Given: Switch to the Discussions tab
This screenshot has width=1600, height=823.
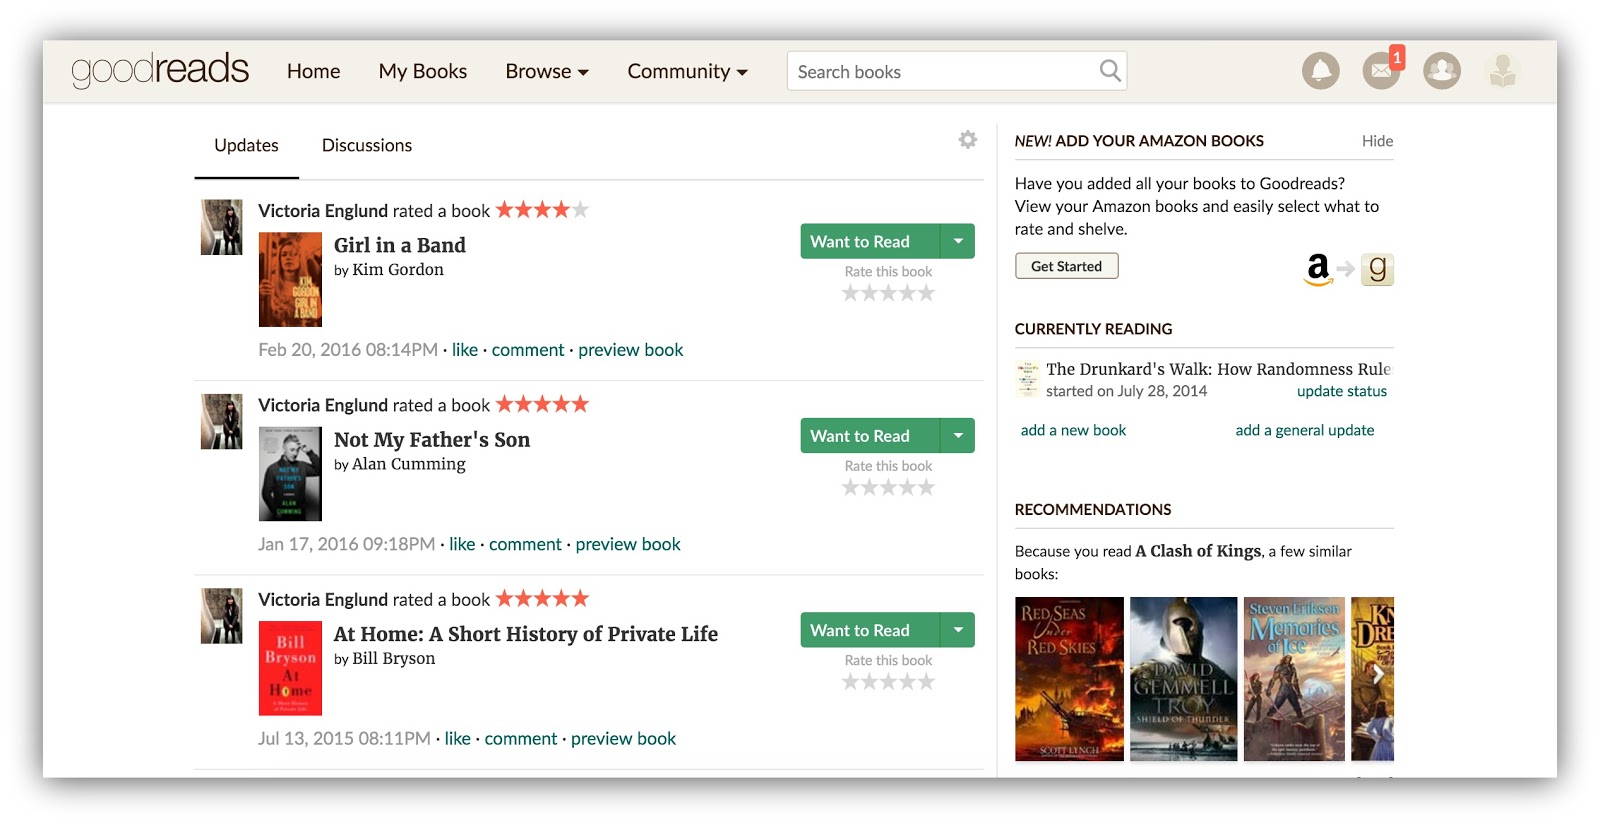Looking at the screenshot, I should (x=367, y=145).
